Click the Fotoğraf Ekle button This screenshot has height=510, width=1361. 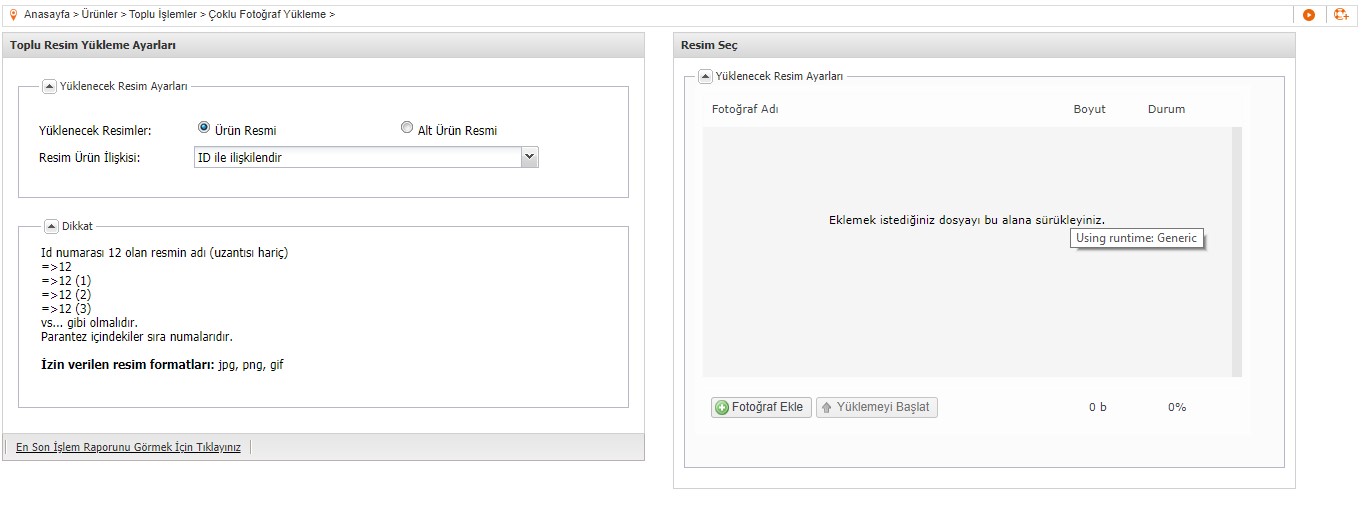point(761,407)
